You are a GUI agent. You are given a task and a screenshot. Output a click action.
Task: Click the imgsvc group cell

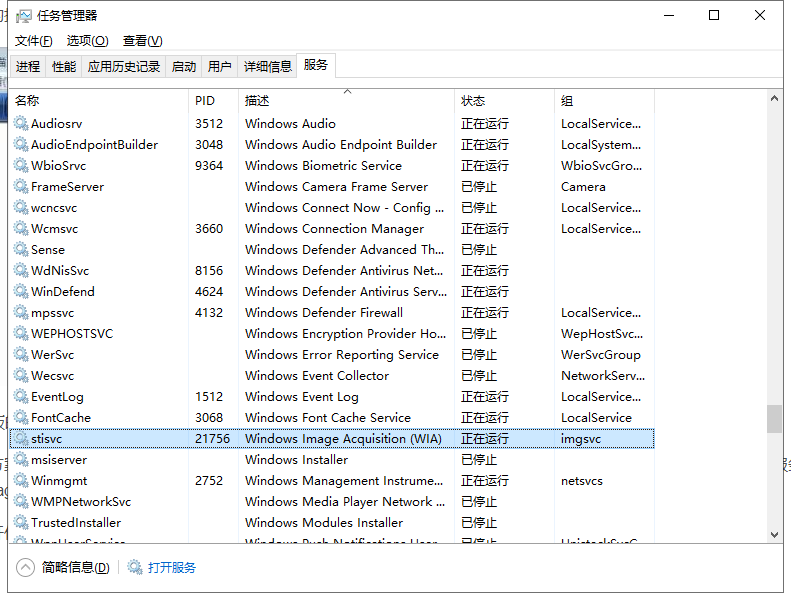581,439
